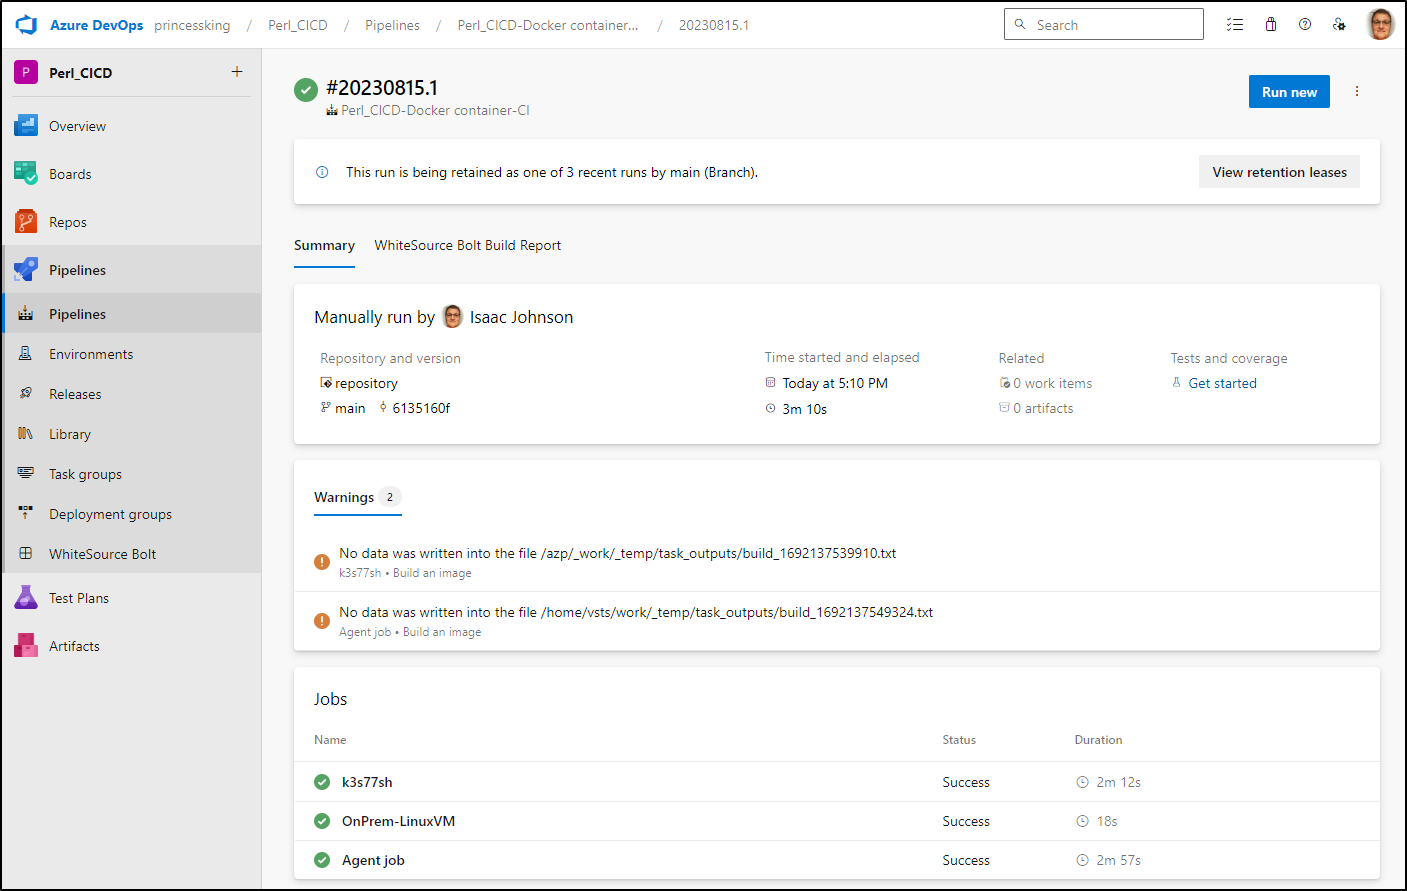
Task: Click inside the Search field
Action: point(1103,25)
